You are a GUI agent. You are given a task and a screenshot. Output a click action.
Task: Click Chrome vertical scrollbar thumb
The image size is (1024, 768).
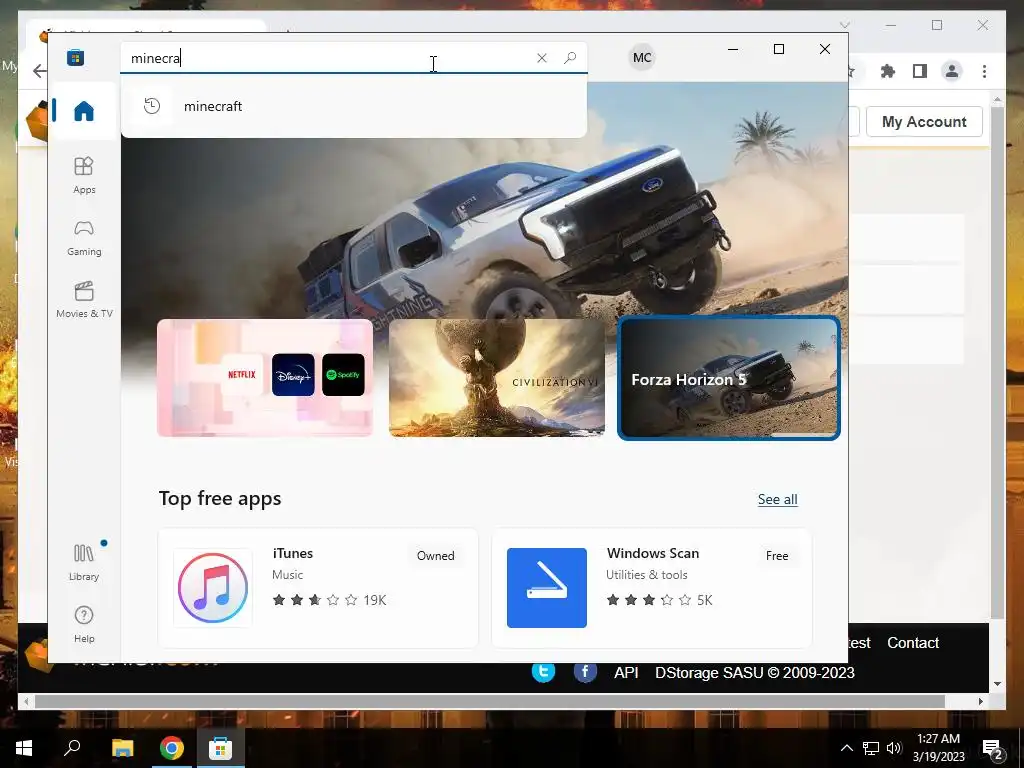997,362
